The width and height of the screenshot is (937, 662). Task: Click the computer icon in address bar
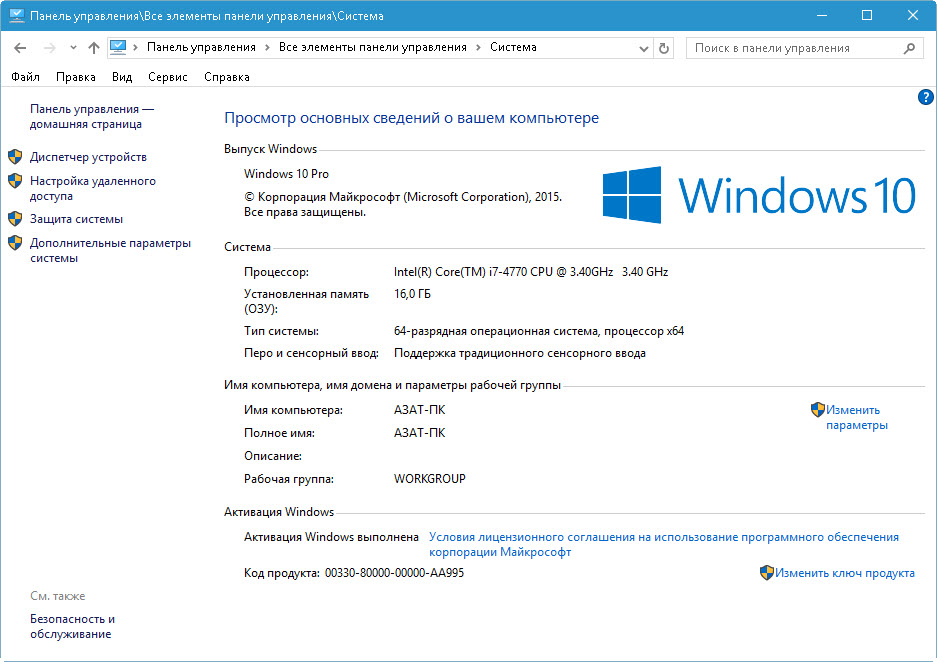pyautogui.click(x=119, y=47)
